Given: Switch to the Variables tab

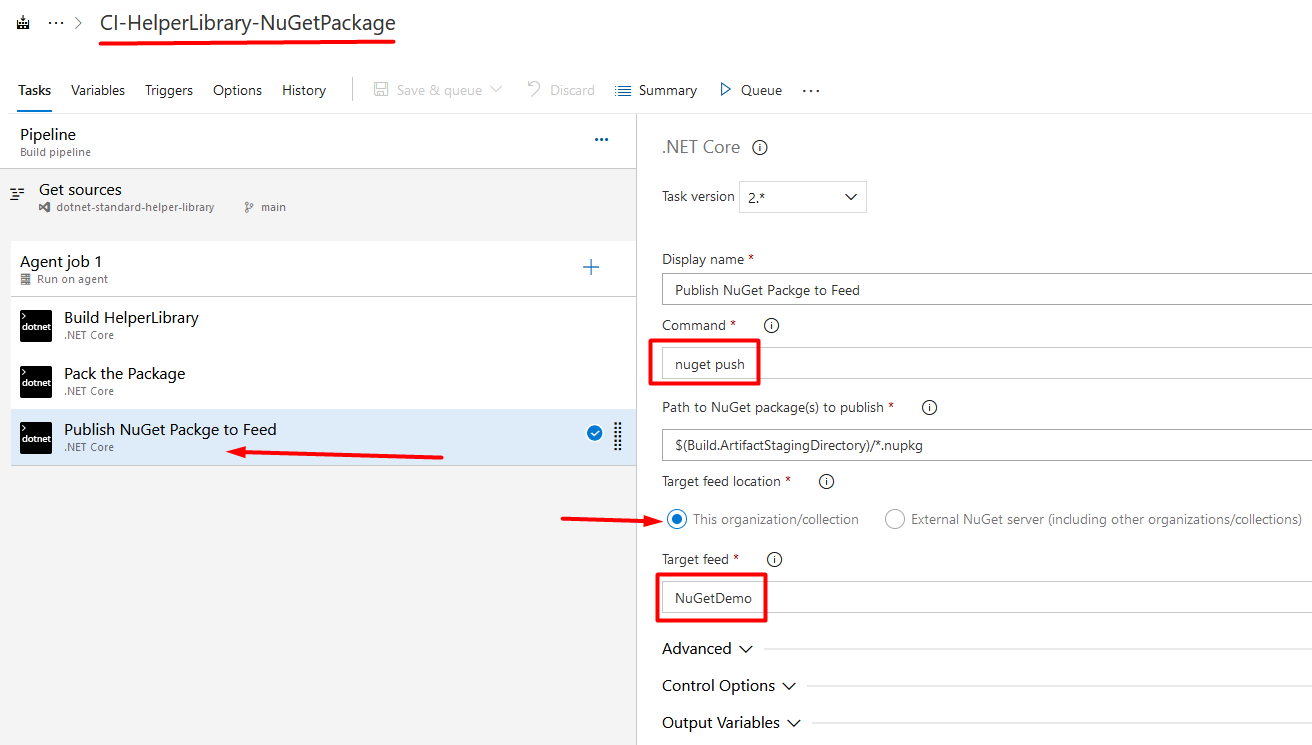Looking at the screenshot, I should click(x=98, y=90).
